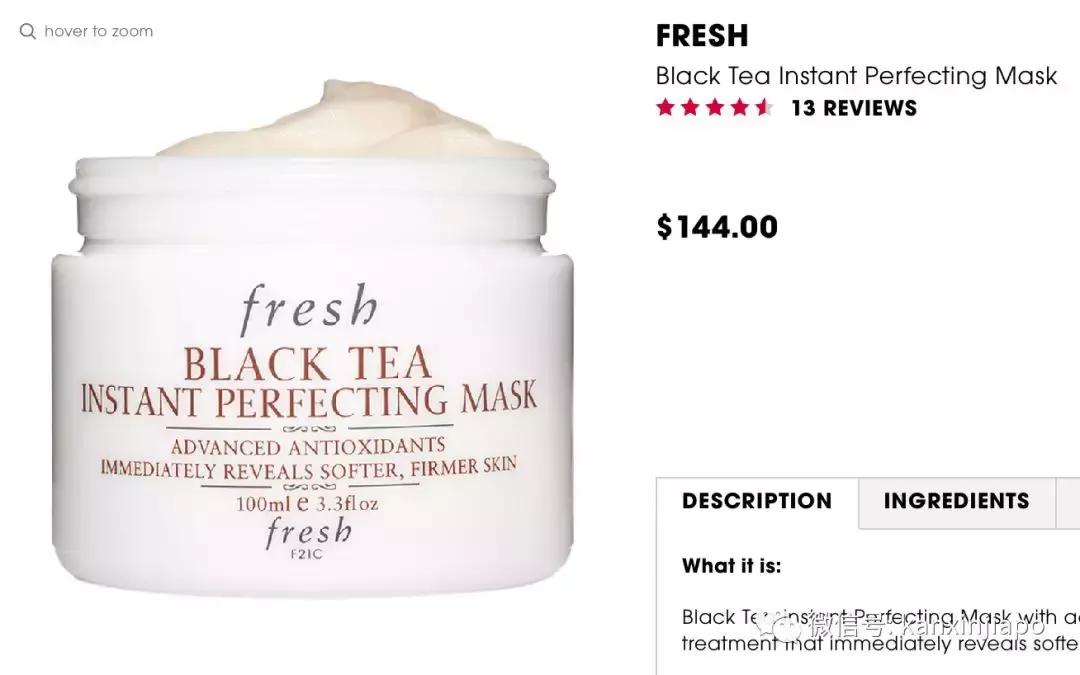Click the half-filled fifth rating star

coord(764,107)
